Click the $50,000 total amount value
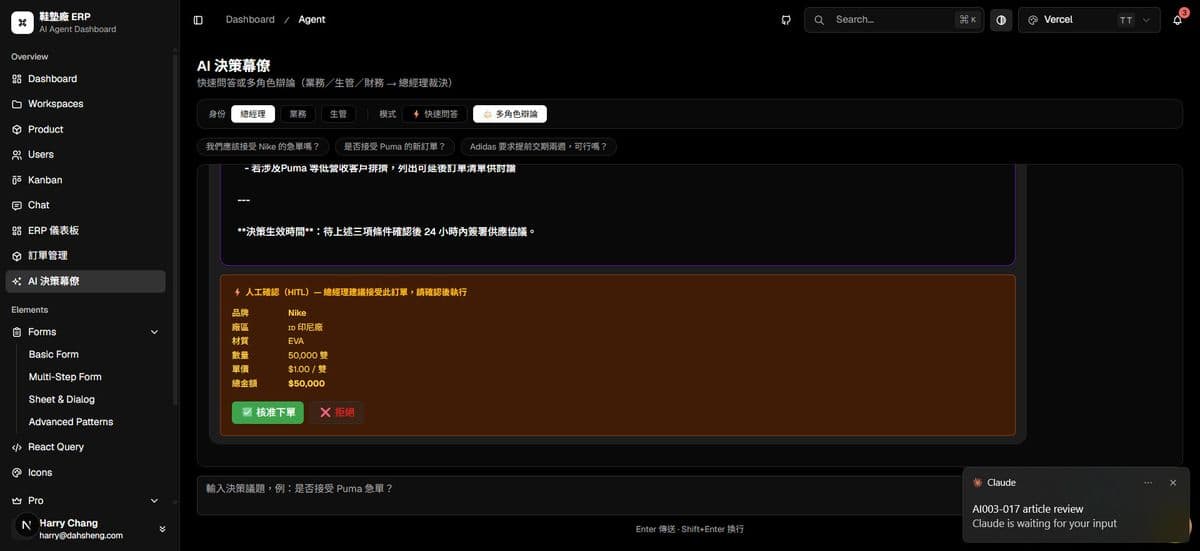The width and height of the screenshot is (1200, 551). 306,383
